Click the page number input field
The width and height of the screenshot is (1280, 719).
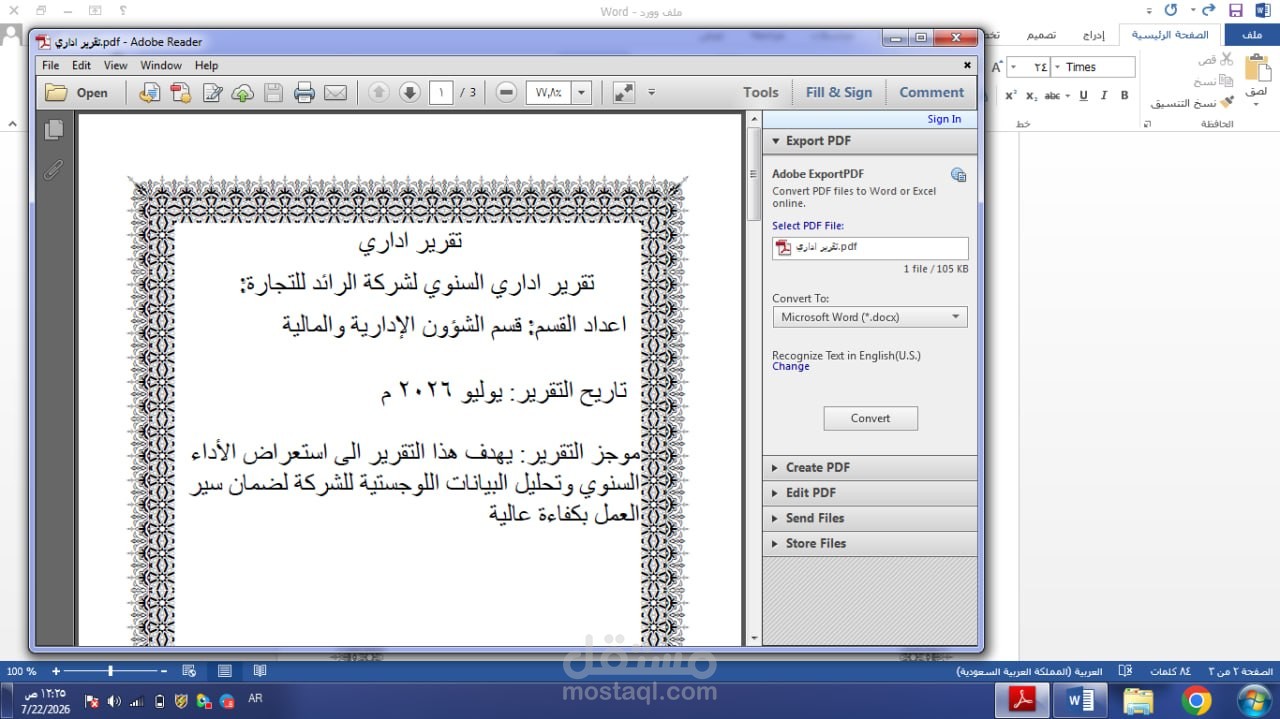pos(441,92)
